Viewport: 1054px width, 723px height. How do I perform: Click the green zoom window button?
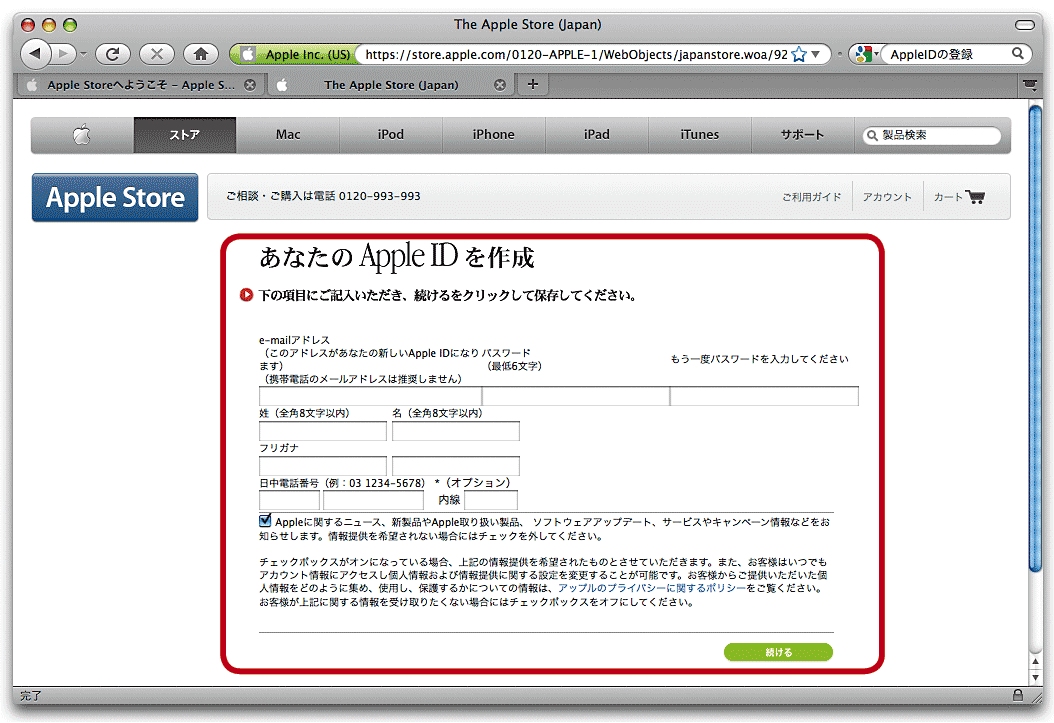coord(70,25)
